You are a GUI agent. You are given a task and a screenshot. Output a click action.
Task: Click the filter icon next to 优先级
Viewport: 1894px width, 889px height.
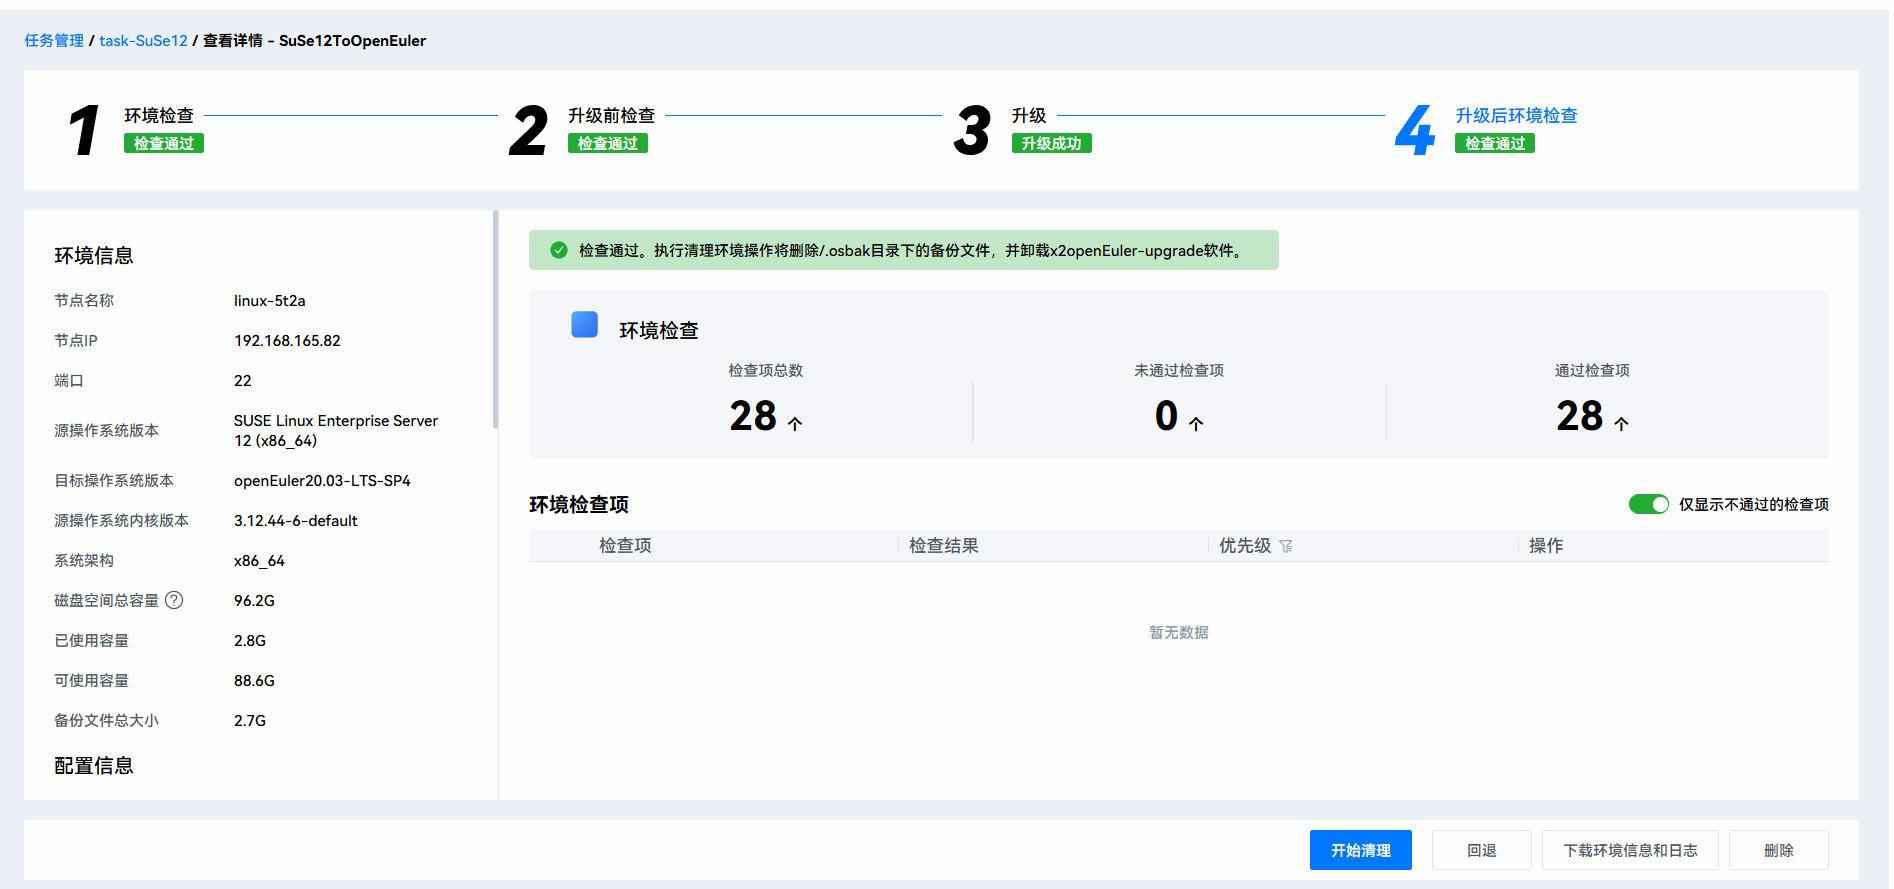coord(1286,546)
